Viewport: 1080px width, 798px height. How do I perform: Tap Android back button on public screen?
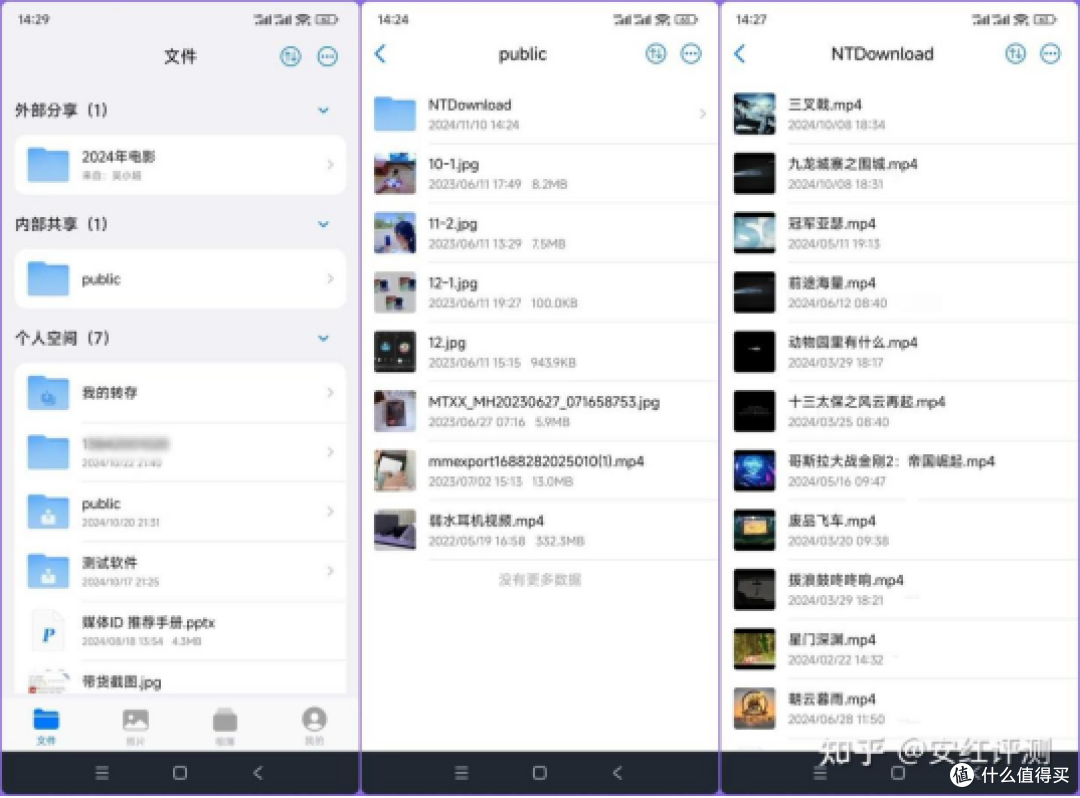[x=618, y=774]
